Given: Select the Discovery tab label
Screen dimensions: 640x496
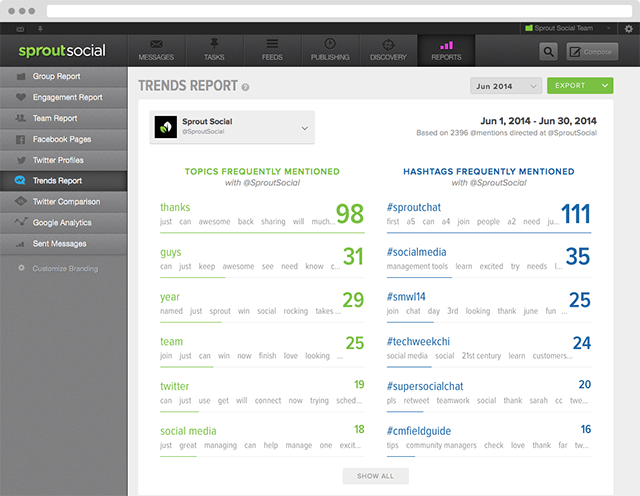Looking at the screenshot, I should click(388, 57).
